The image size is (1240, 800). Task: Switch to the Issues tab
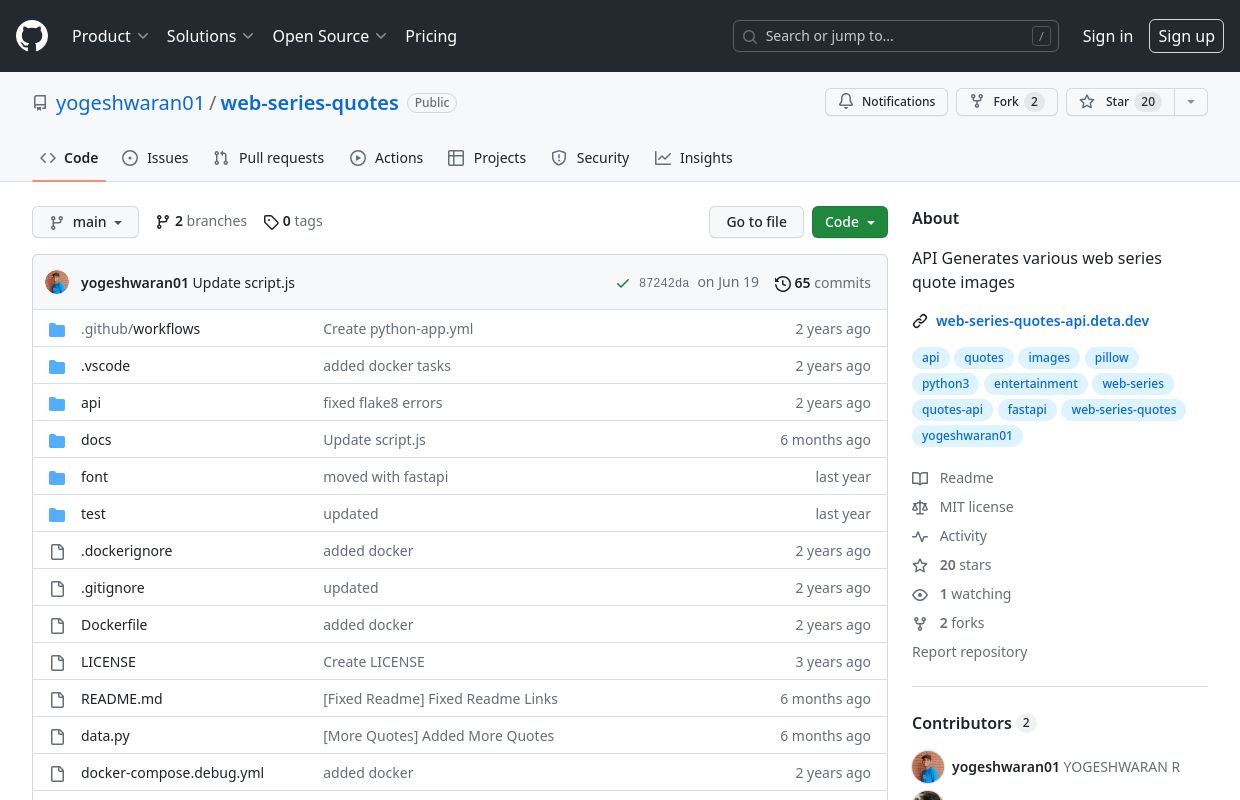point(155,158)
